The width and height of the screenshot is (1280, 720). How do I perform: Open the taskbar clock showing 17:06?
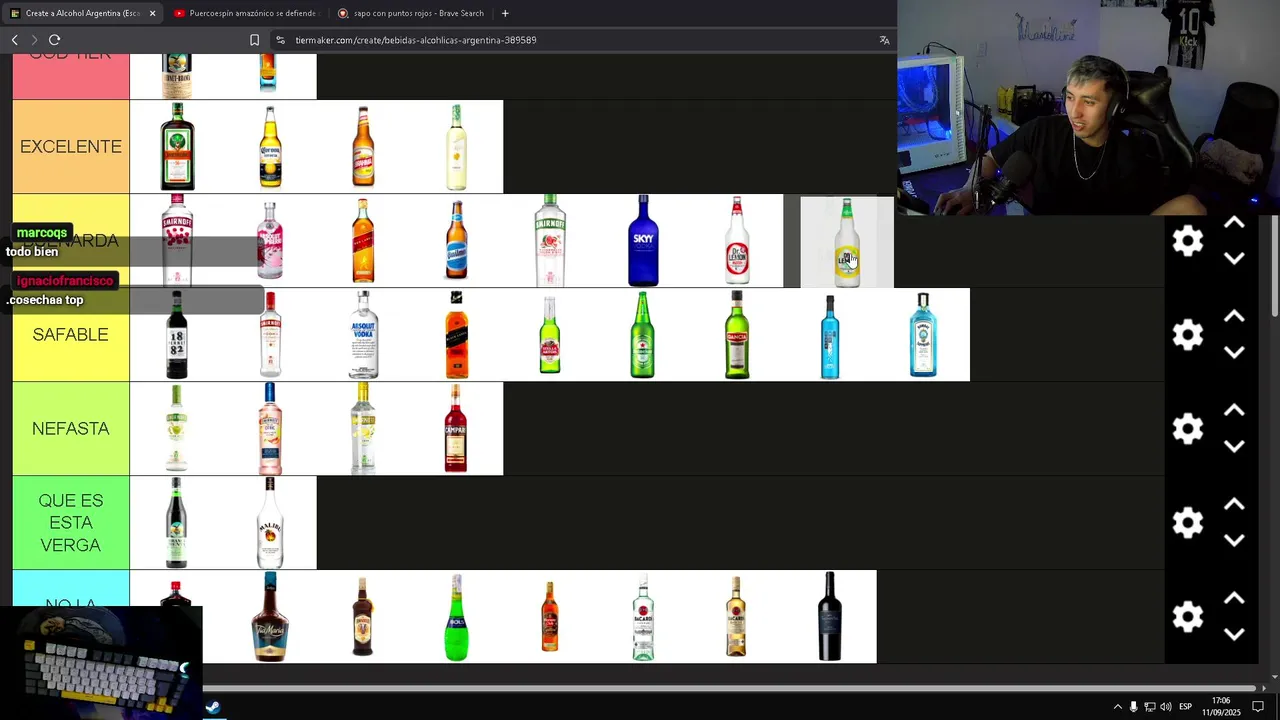pyautogui.click(x=1221, y=706)
